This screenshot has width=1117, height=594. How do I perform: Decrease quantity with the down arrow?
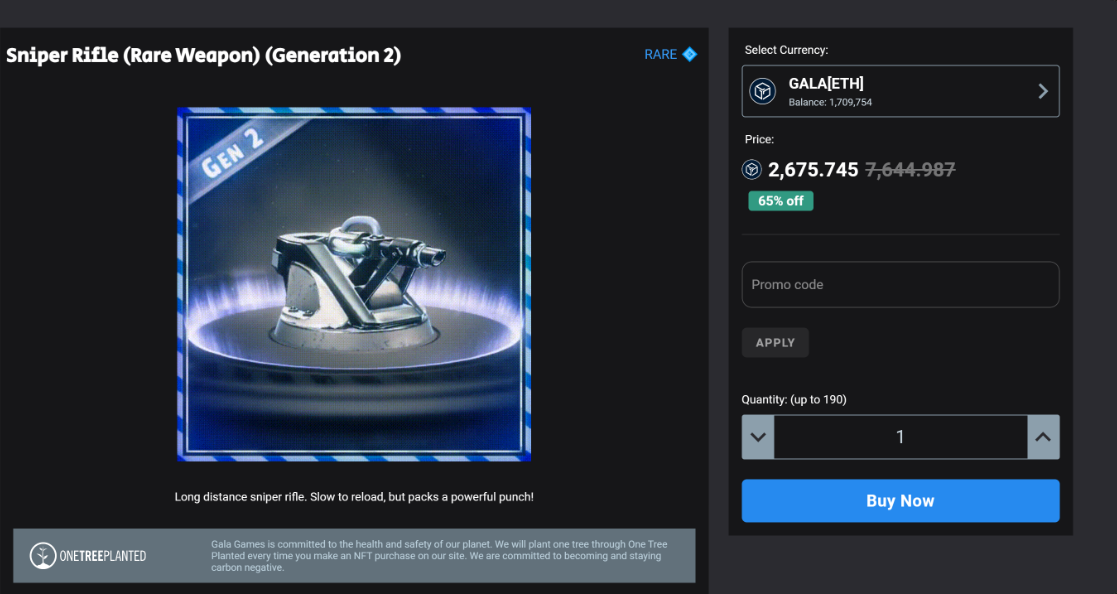(758, 437)
